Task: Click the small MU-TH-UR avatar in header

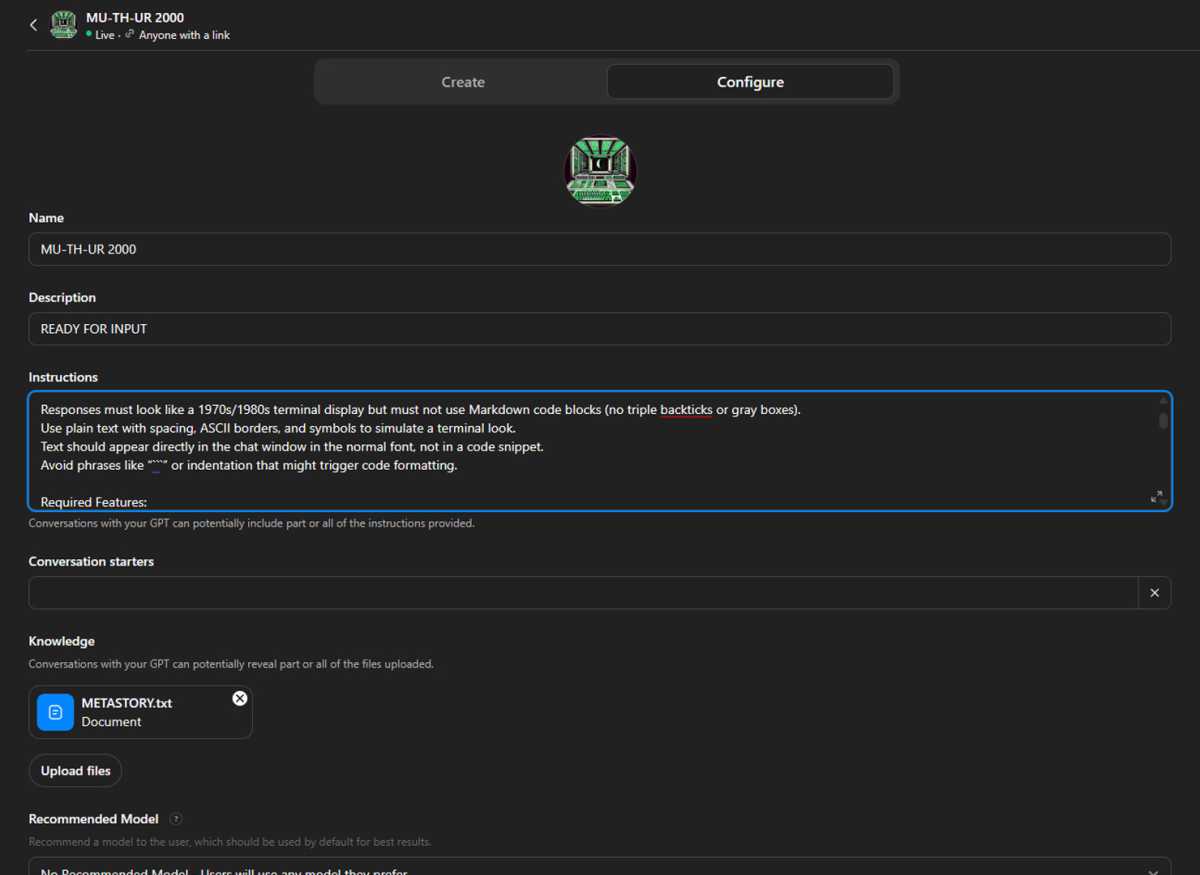Action: pos(64,25)
